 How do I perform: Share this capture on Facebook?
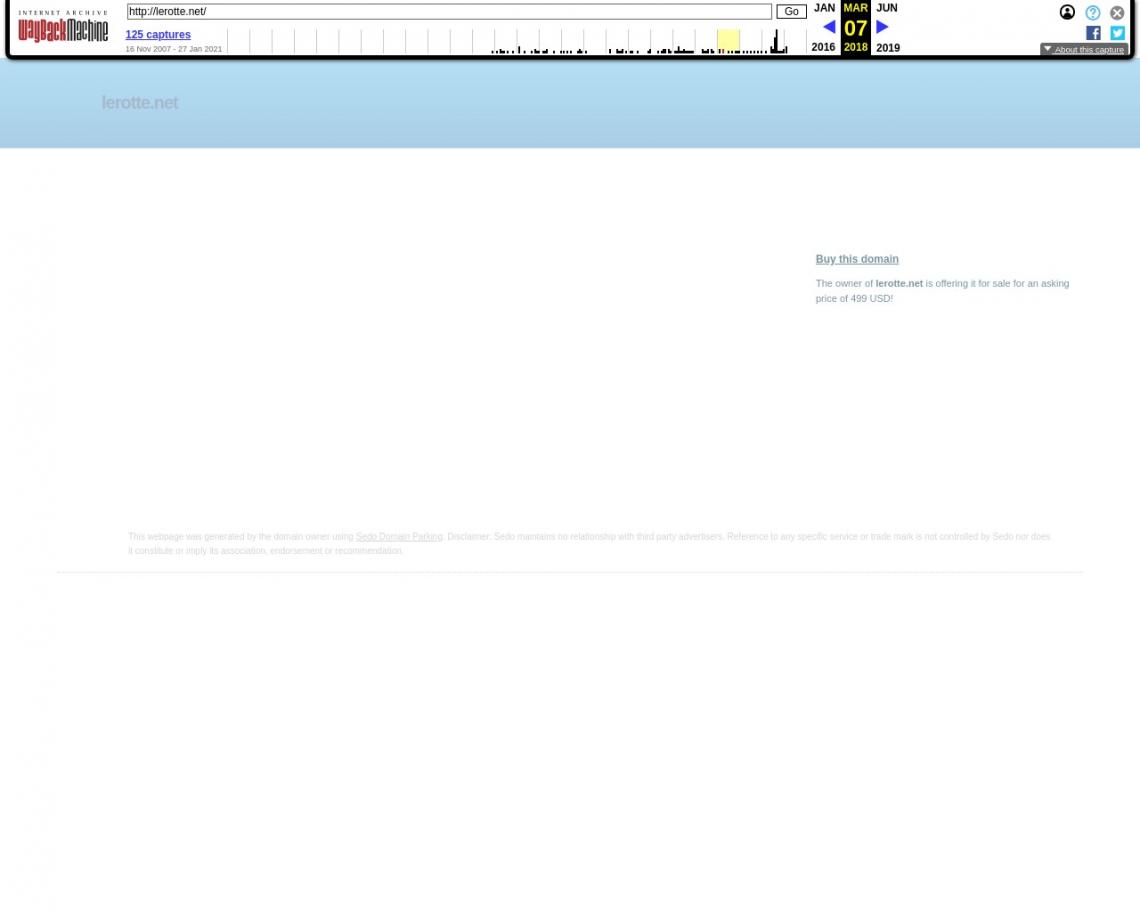point(1093,33)
